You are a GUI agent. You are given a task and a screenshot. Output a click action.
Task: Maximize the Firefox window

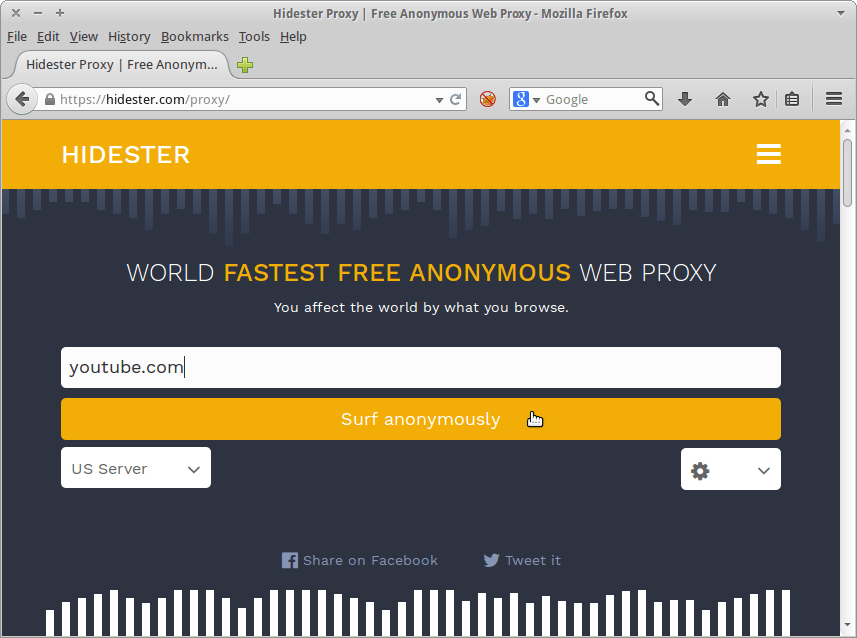pos(60,13)
